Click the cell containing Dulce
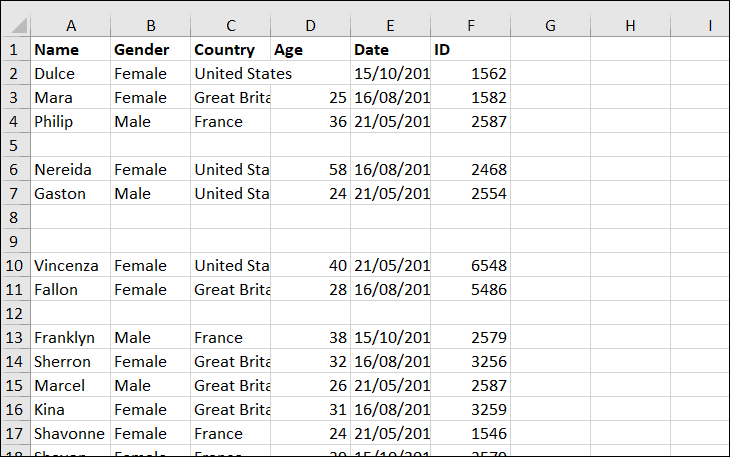 70,73
